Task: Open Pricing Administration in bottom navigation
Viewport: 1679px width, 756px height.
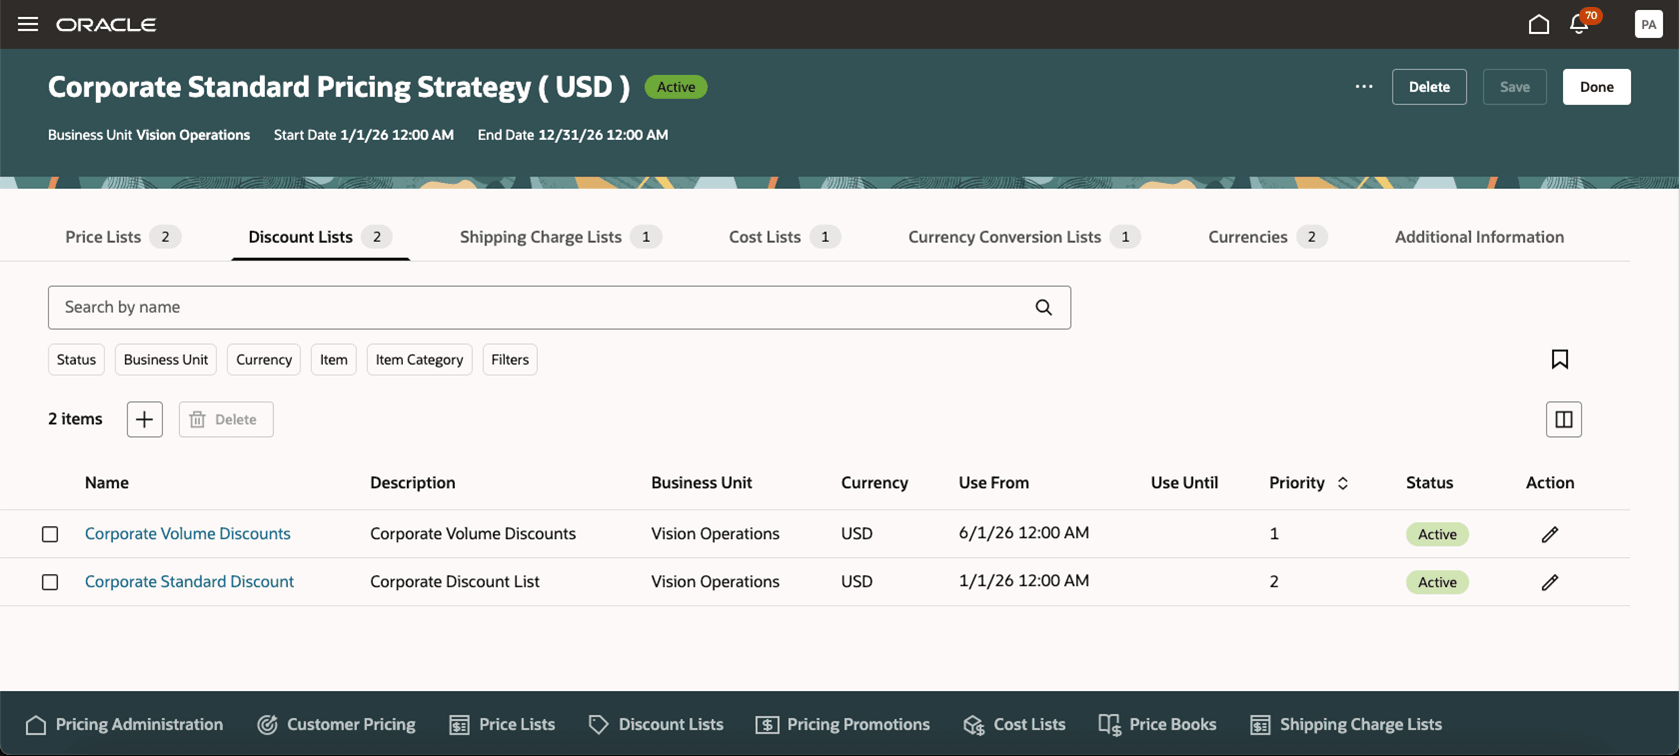Action: tap(124, 724)
